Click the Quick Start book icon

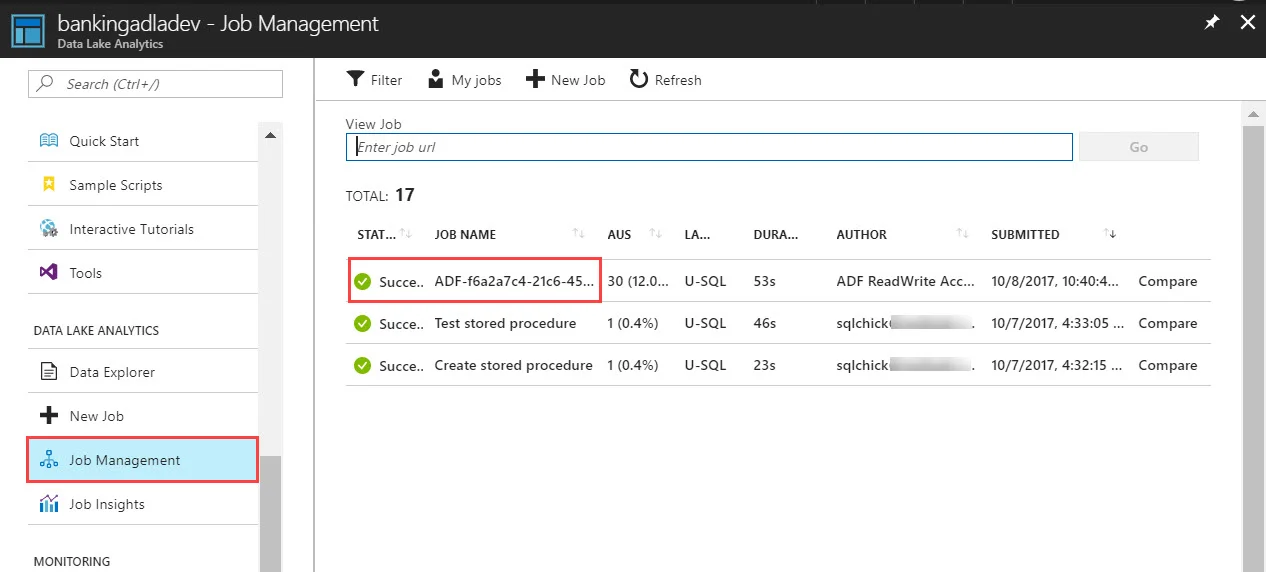(49, 141)
